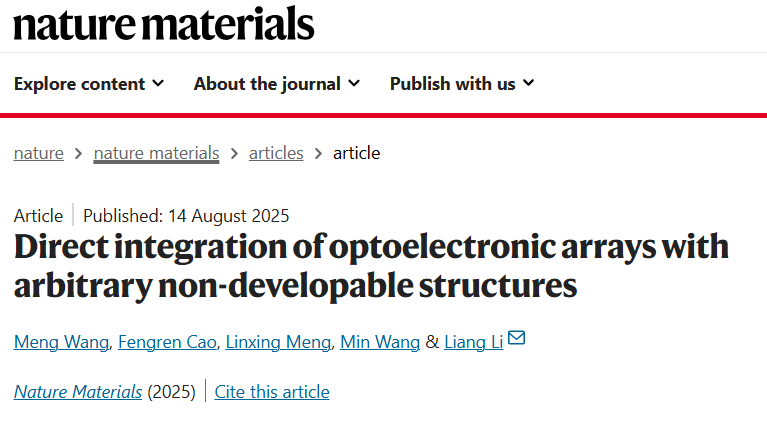Go to the nature breadcrumb link

[x=39, y=154]
